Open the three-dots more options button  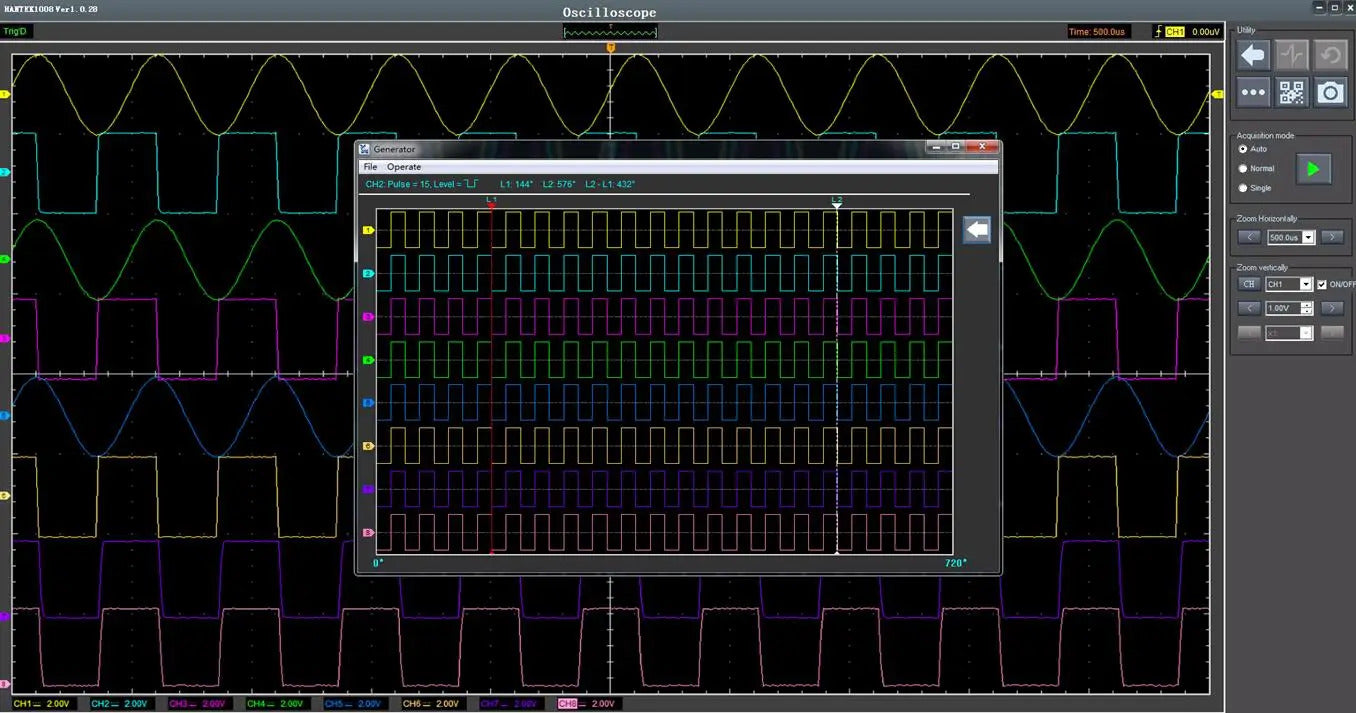pos(1253,93)
